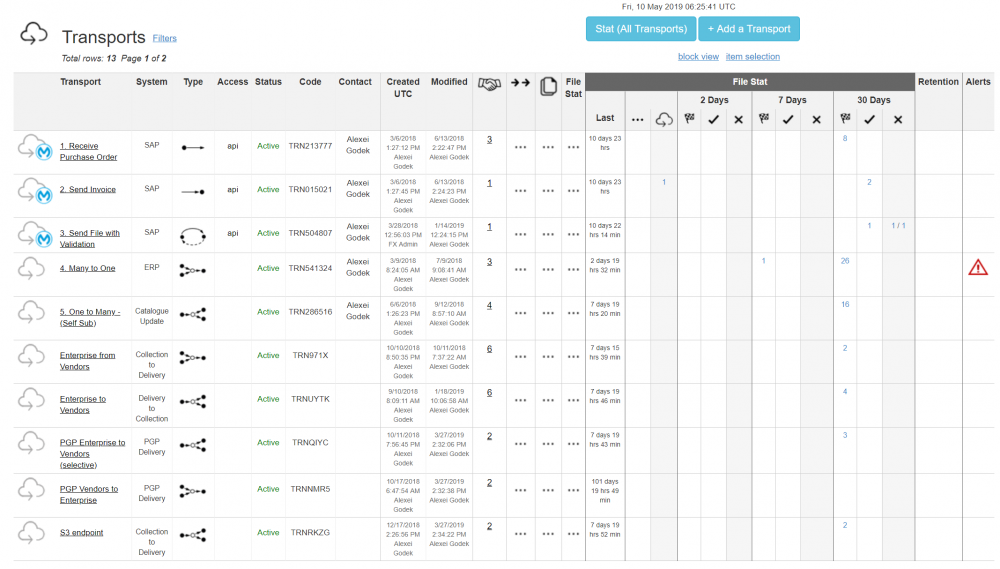Switch to block view
Viewport: 1000px width, 569px height.
coord(698,57)
